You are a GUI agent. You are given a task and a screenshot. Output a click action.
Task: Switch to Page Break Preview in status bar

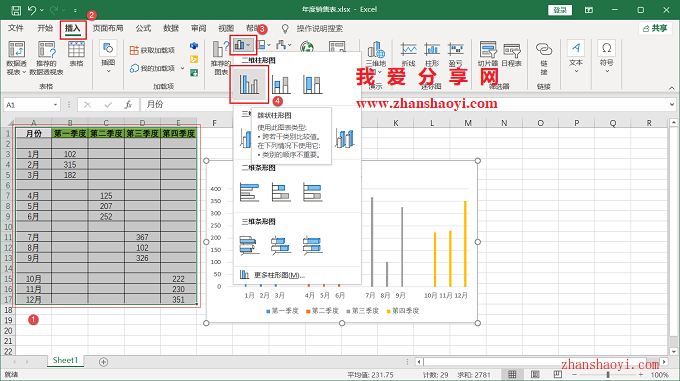point(558,374)
